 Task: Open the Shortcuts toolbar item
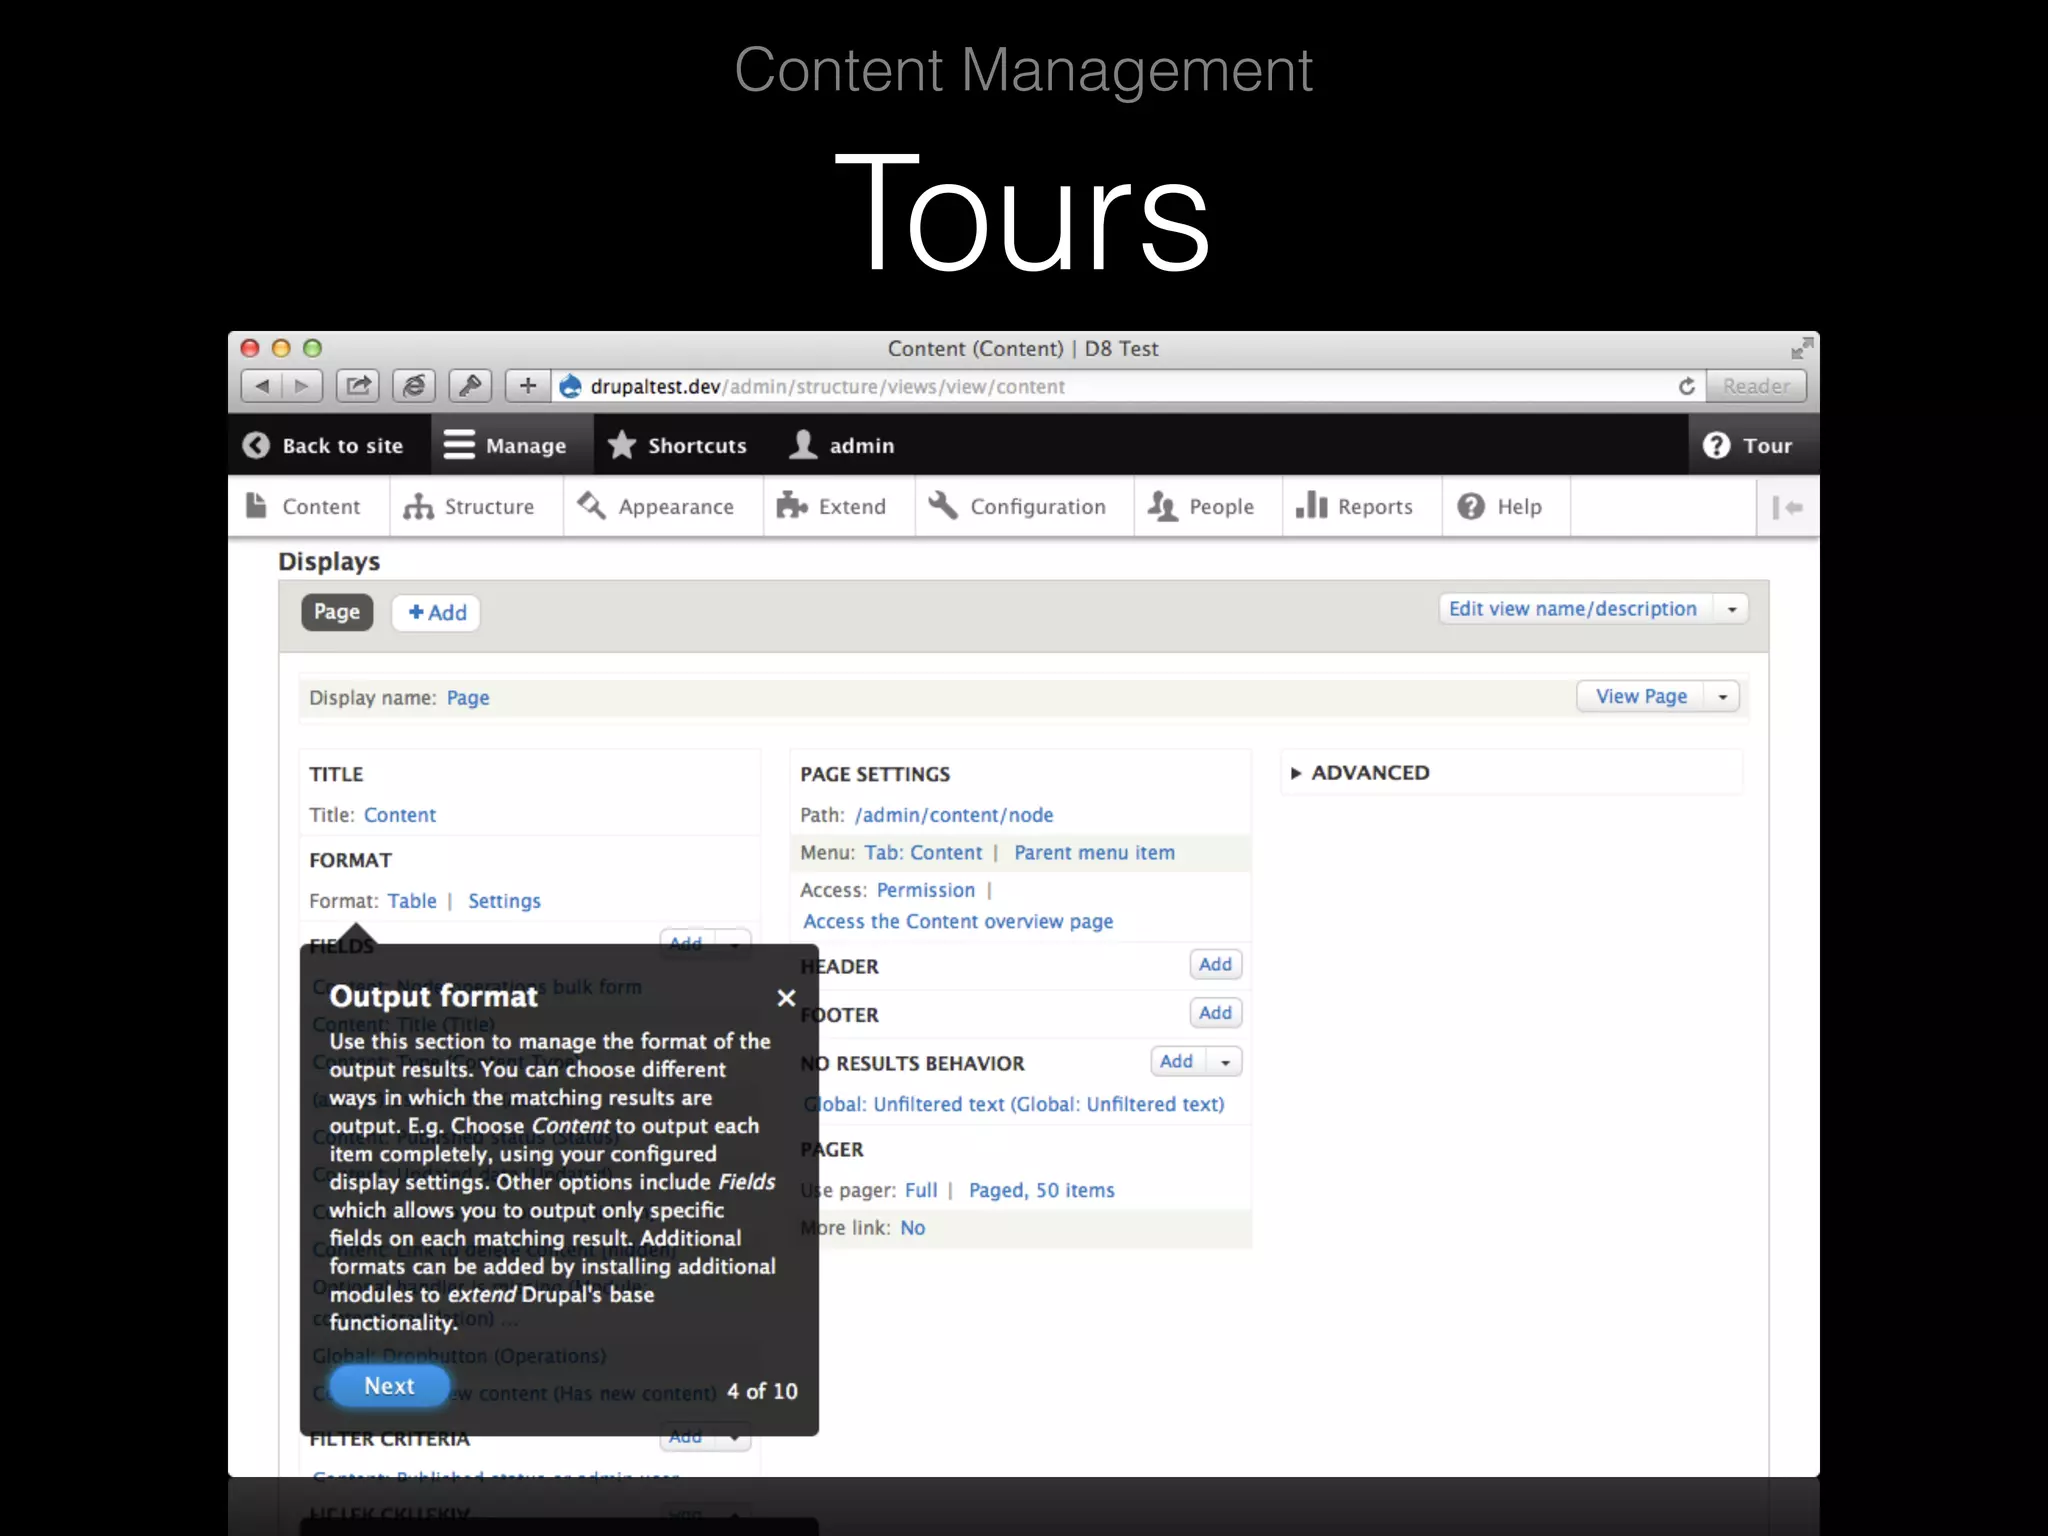pyautogui.click(x=678, y=445)
